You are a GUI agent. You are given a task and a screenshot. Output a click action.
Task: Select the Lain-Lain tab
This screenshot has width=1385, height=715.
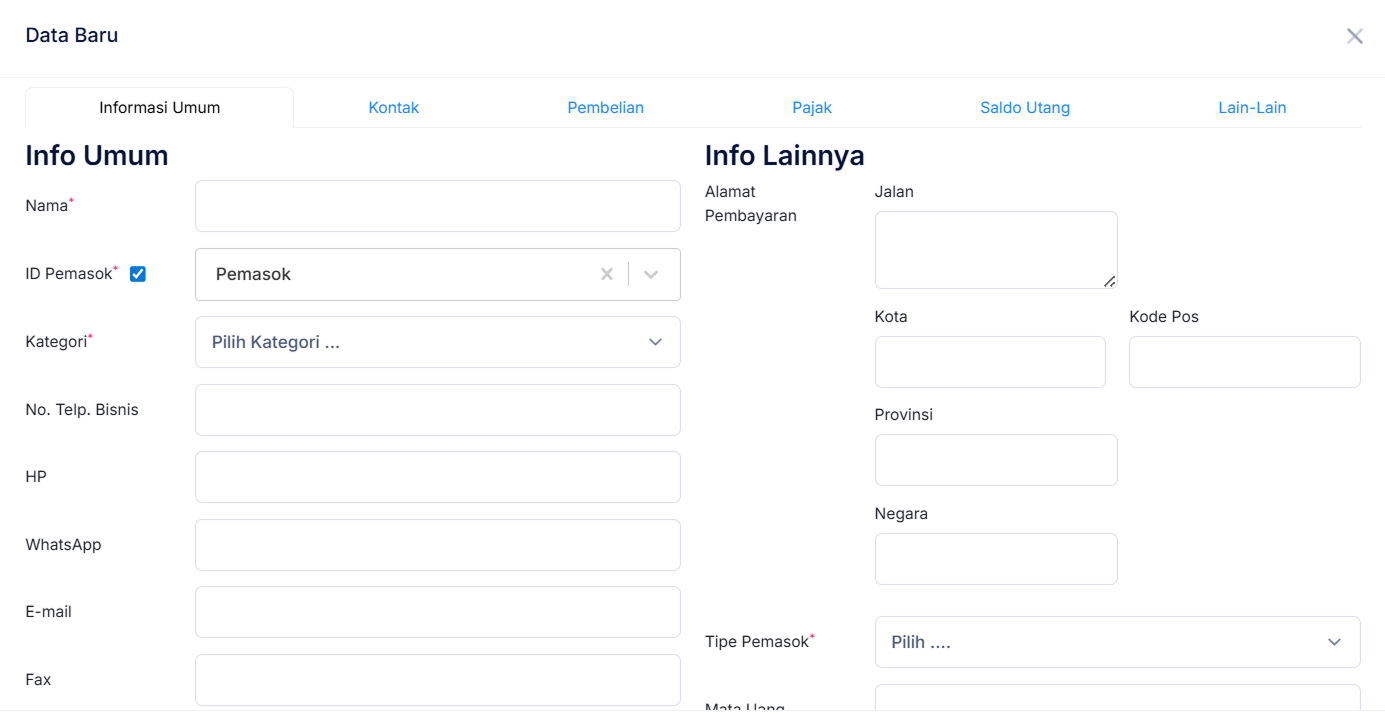point(1251,108)
